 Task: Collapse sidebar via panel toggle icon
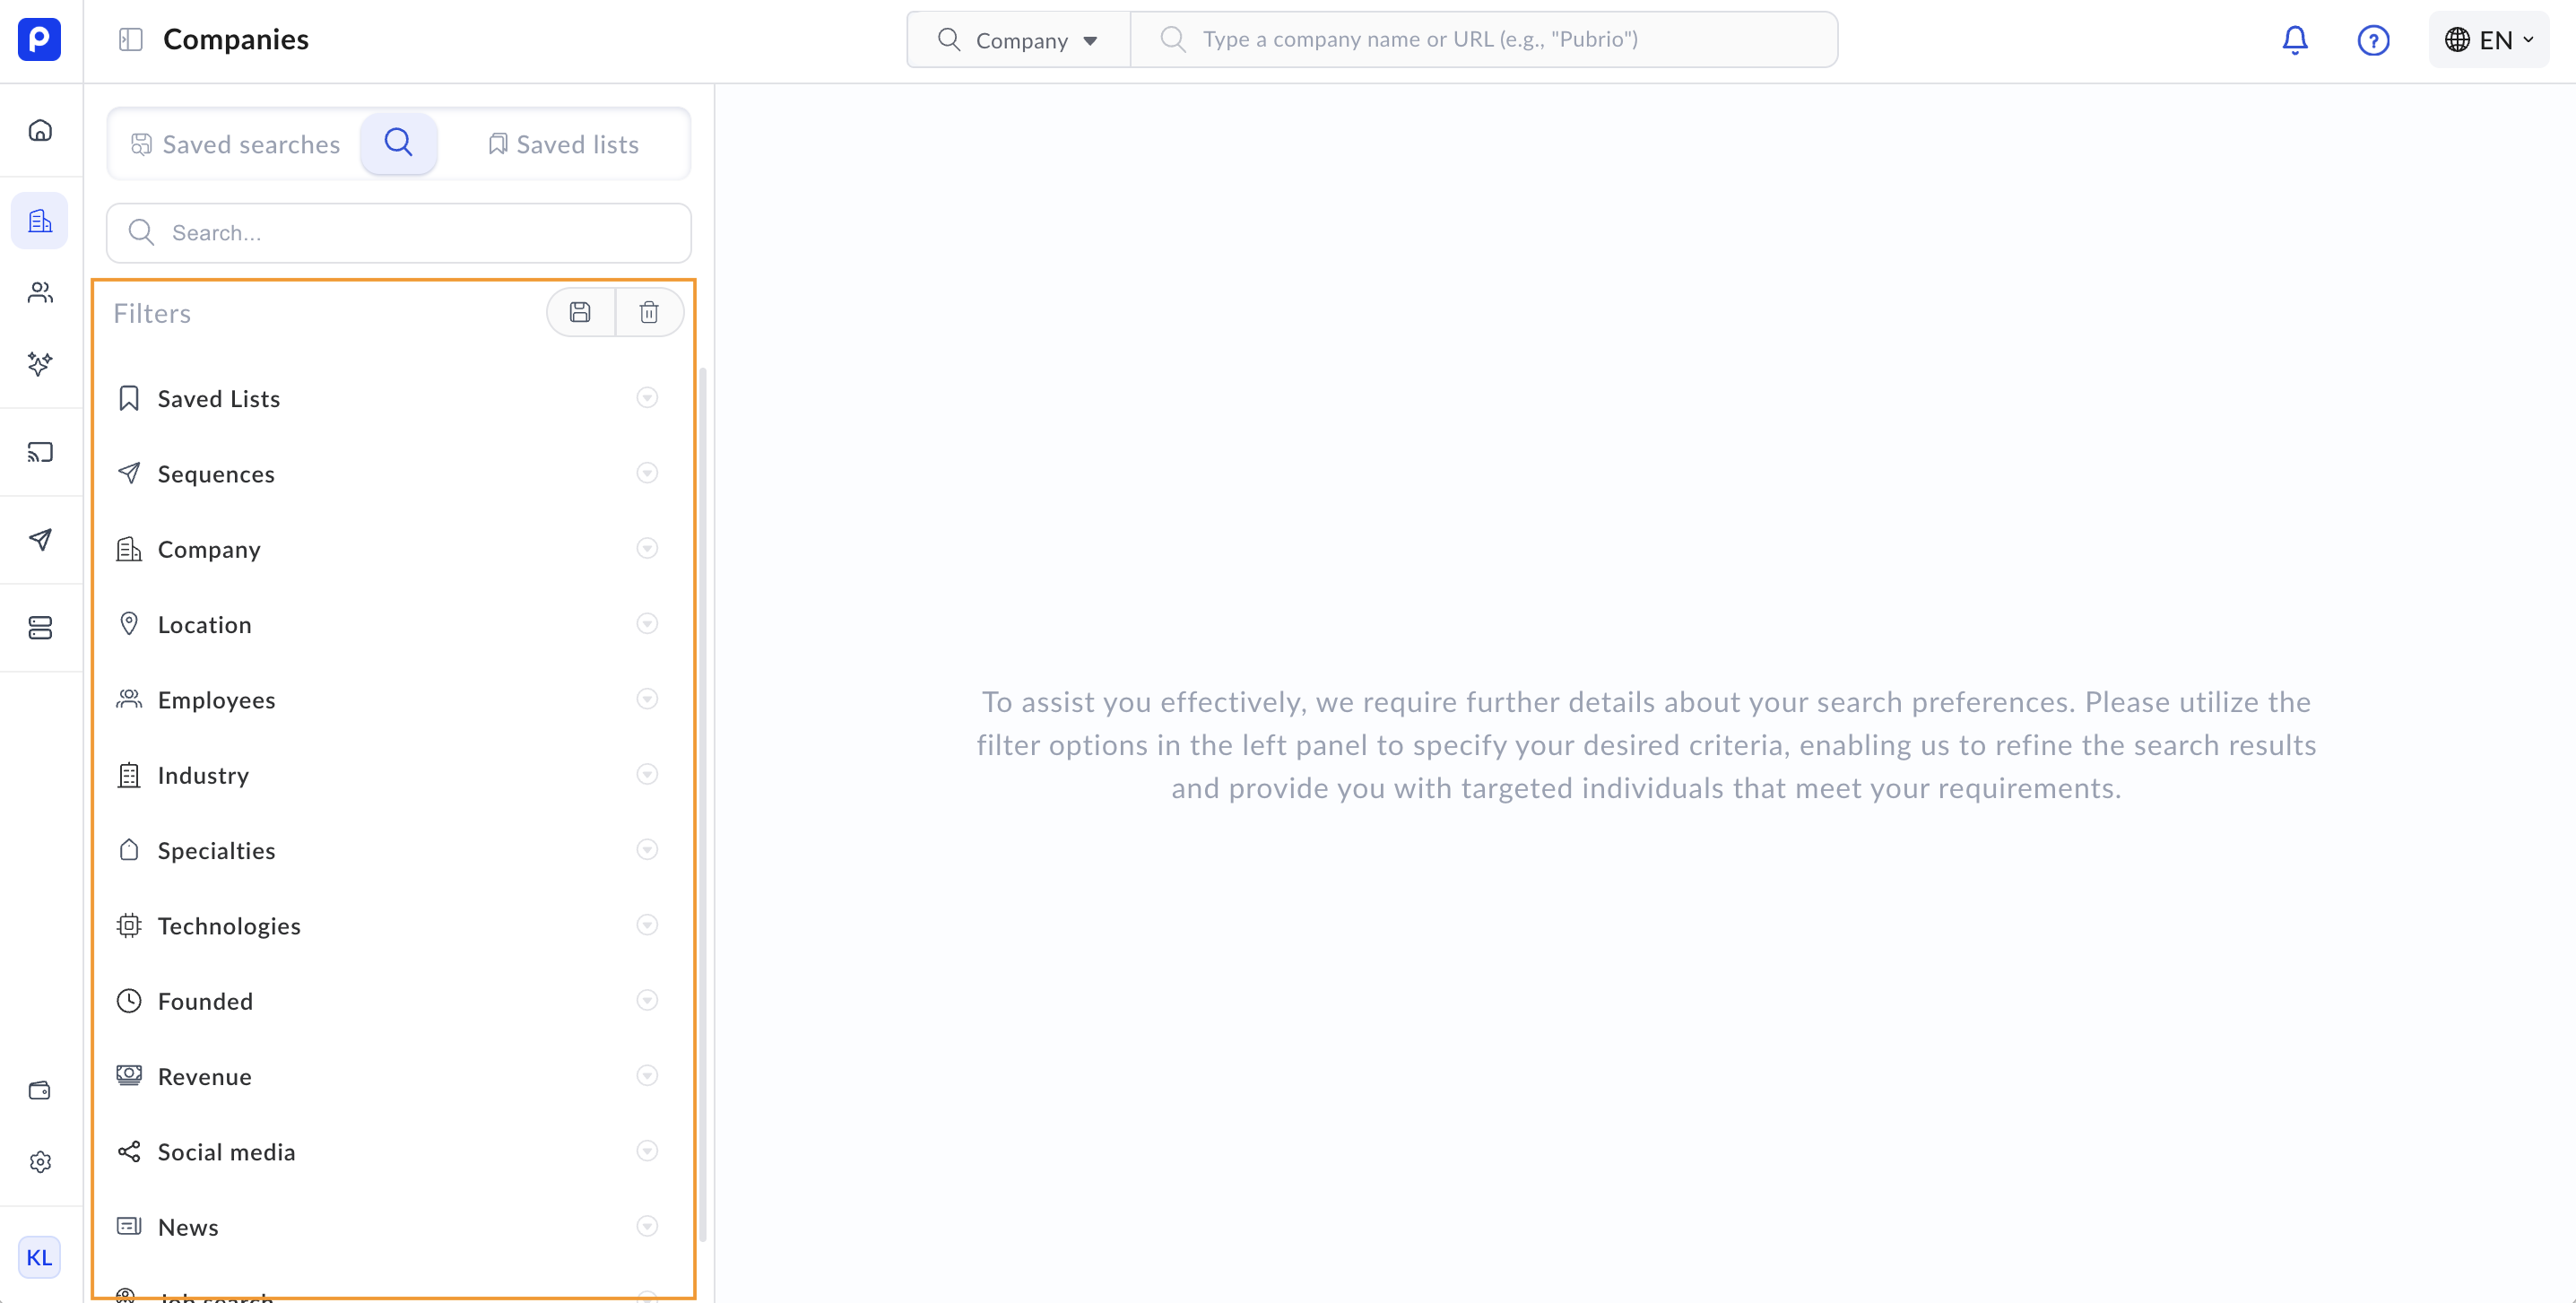point(131,40)
